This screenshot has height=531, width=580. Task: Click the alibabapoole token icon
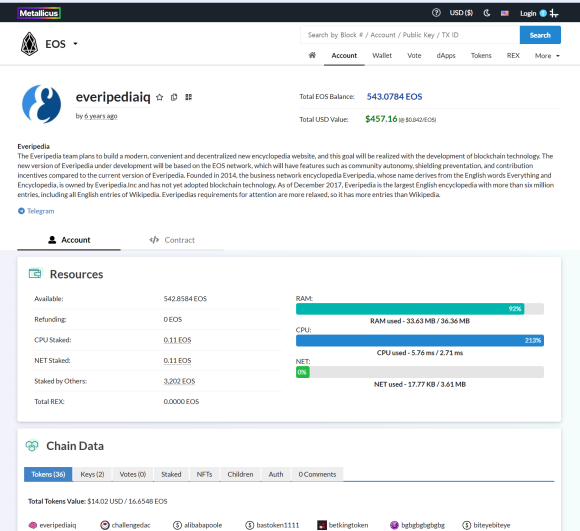178,525
